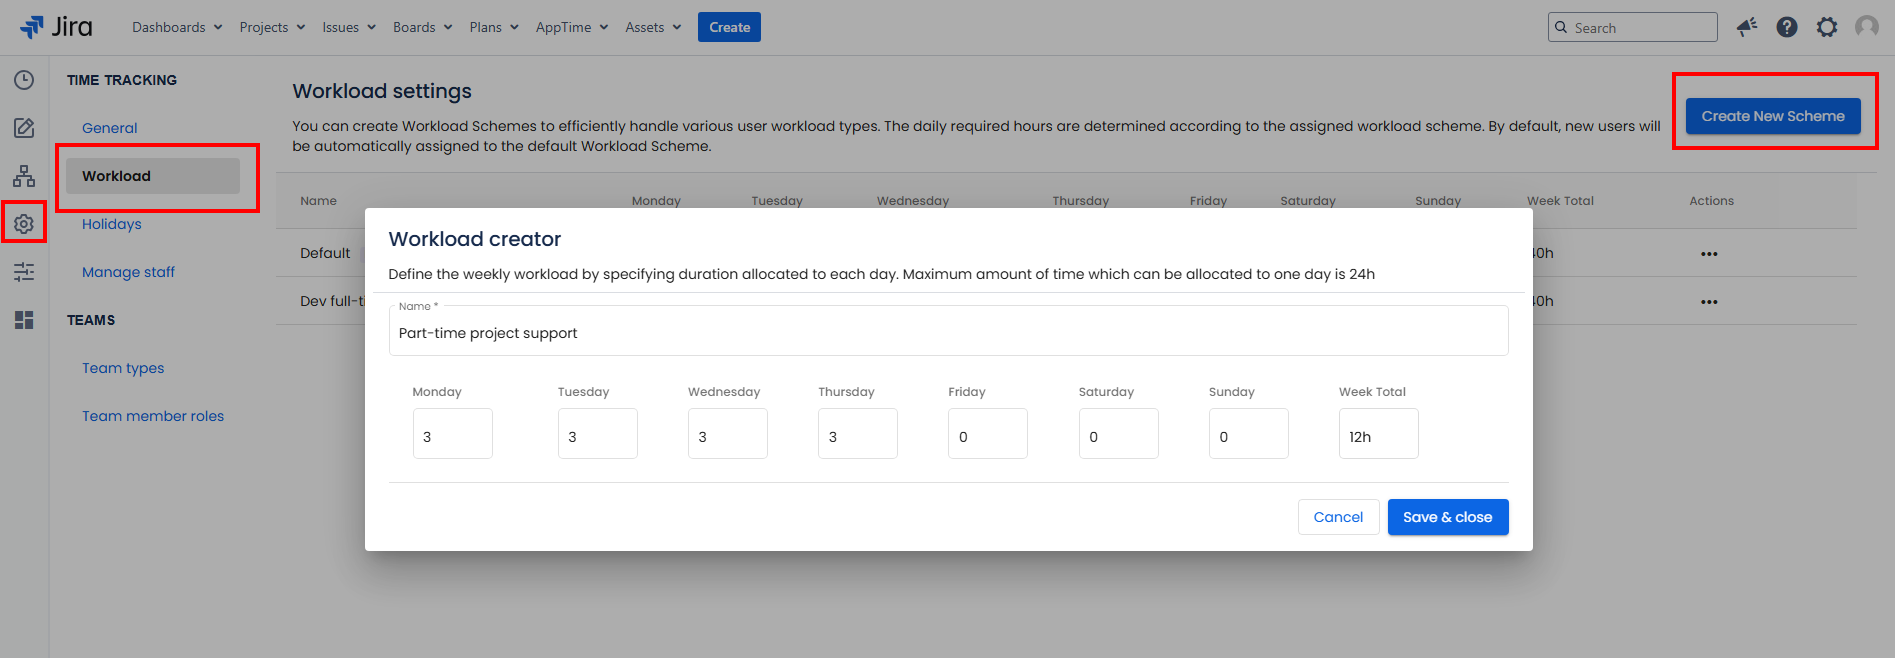Screen dimensions: 1895x658
Task: Expand the Projects dropdown menu
Action: [x=272, y=27]
